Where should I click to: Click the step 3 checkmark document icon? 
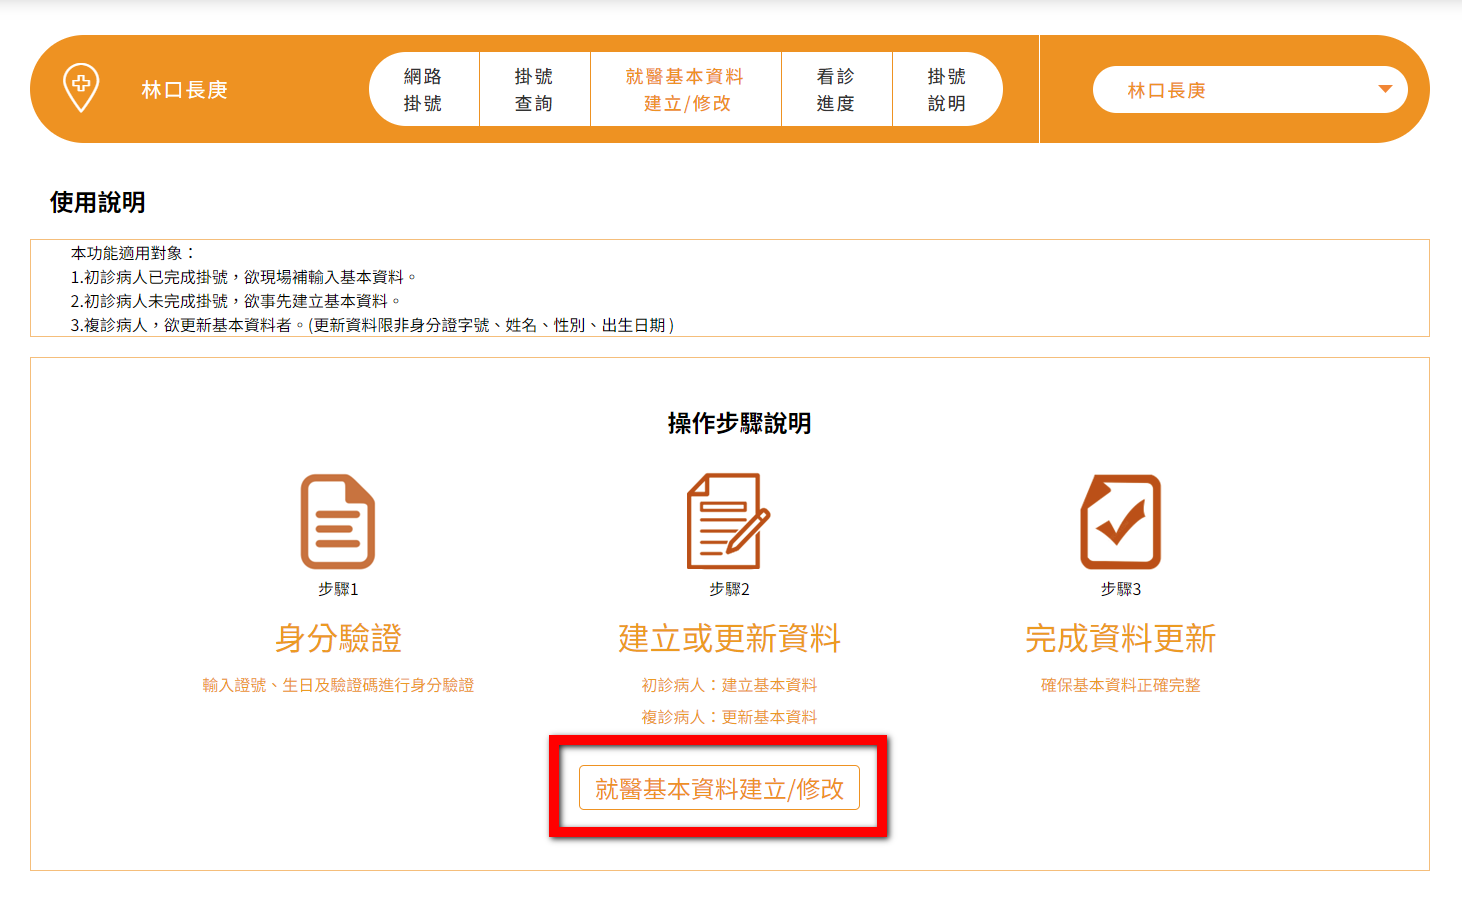pos(1121,521)
